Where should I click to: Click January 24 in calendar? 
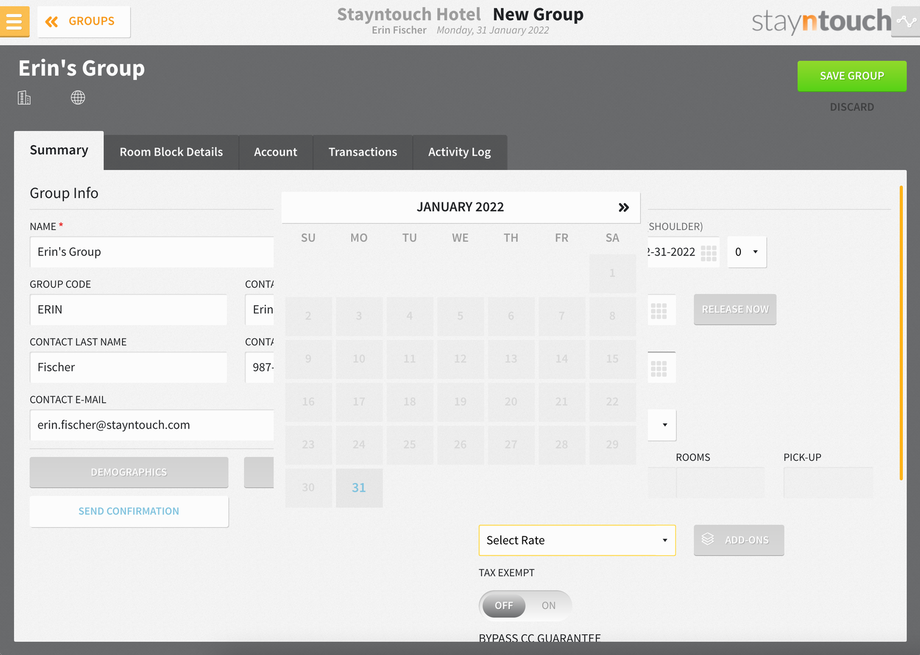pos(358,444)
